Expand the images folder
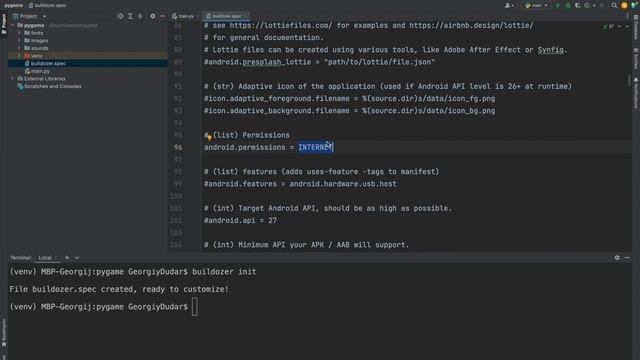Screen dimensions: 640x360 coord(19,40)
